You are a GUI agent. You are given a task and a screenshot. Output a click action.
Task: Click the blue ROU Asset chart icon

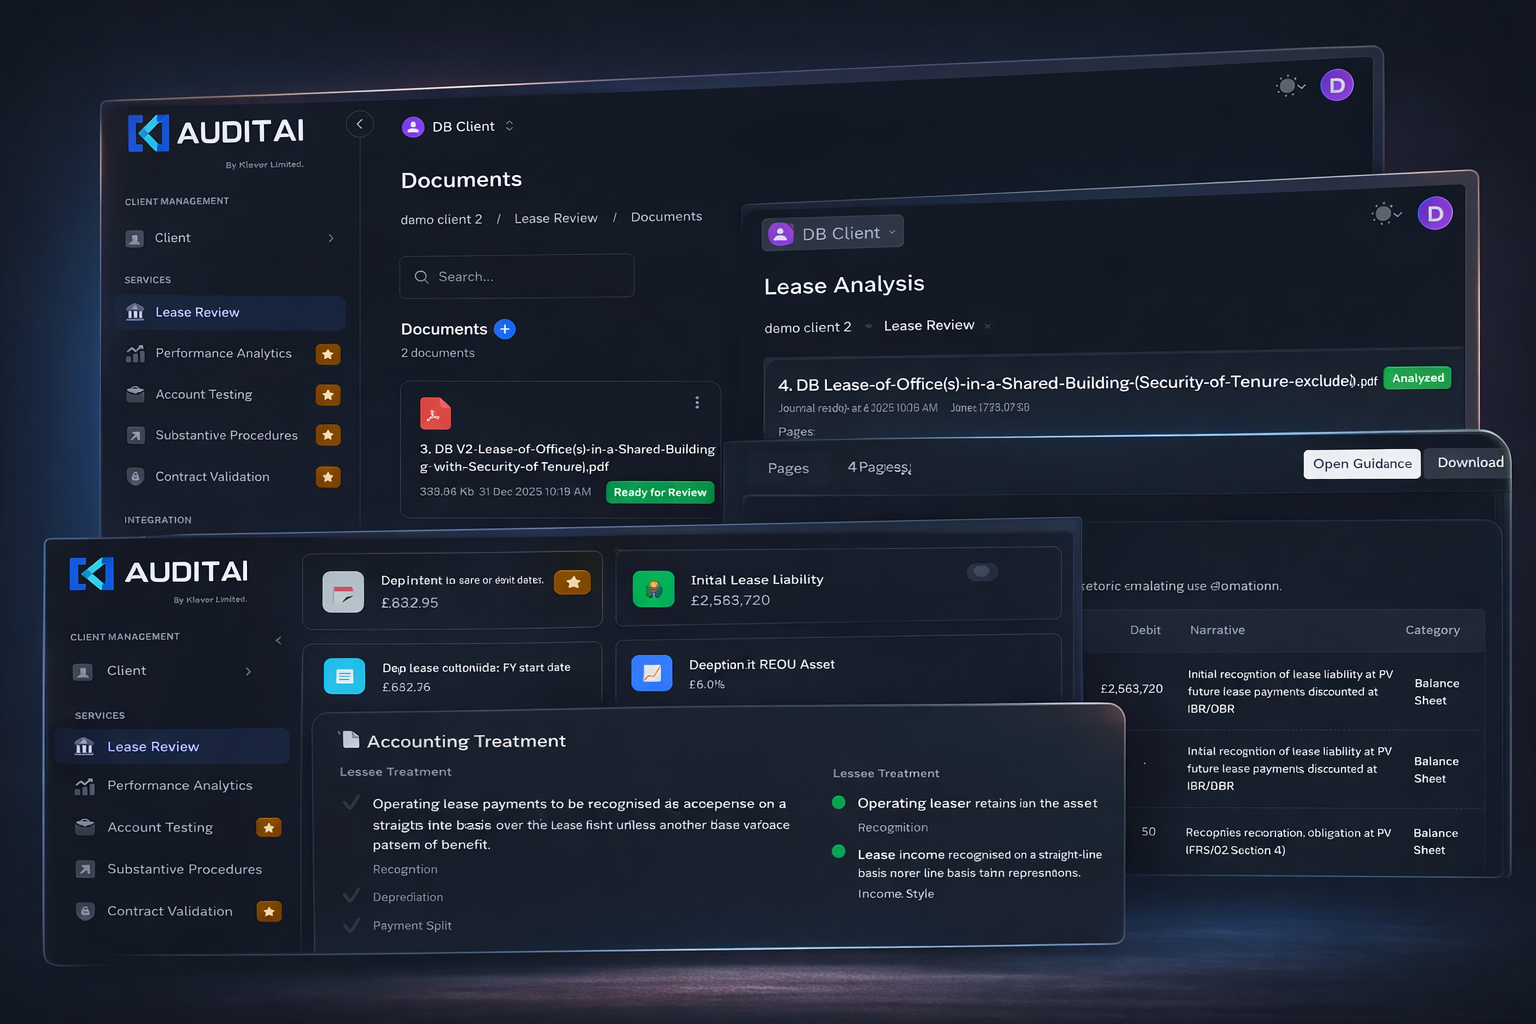tap(651, 673)
